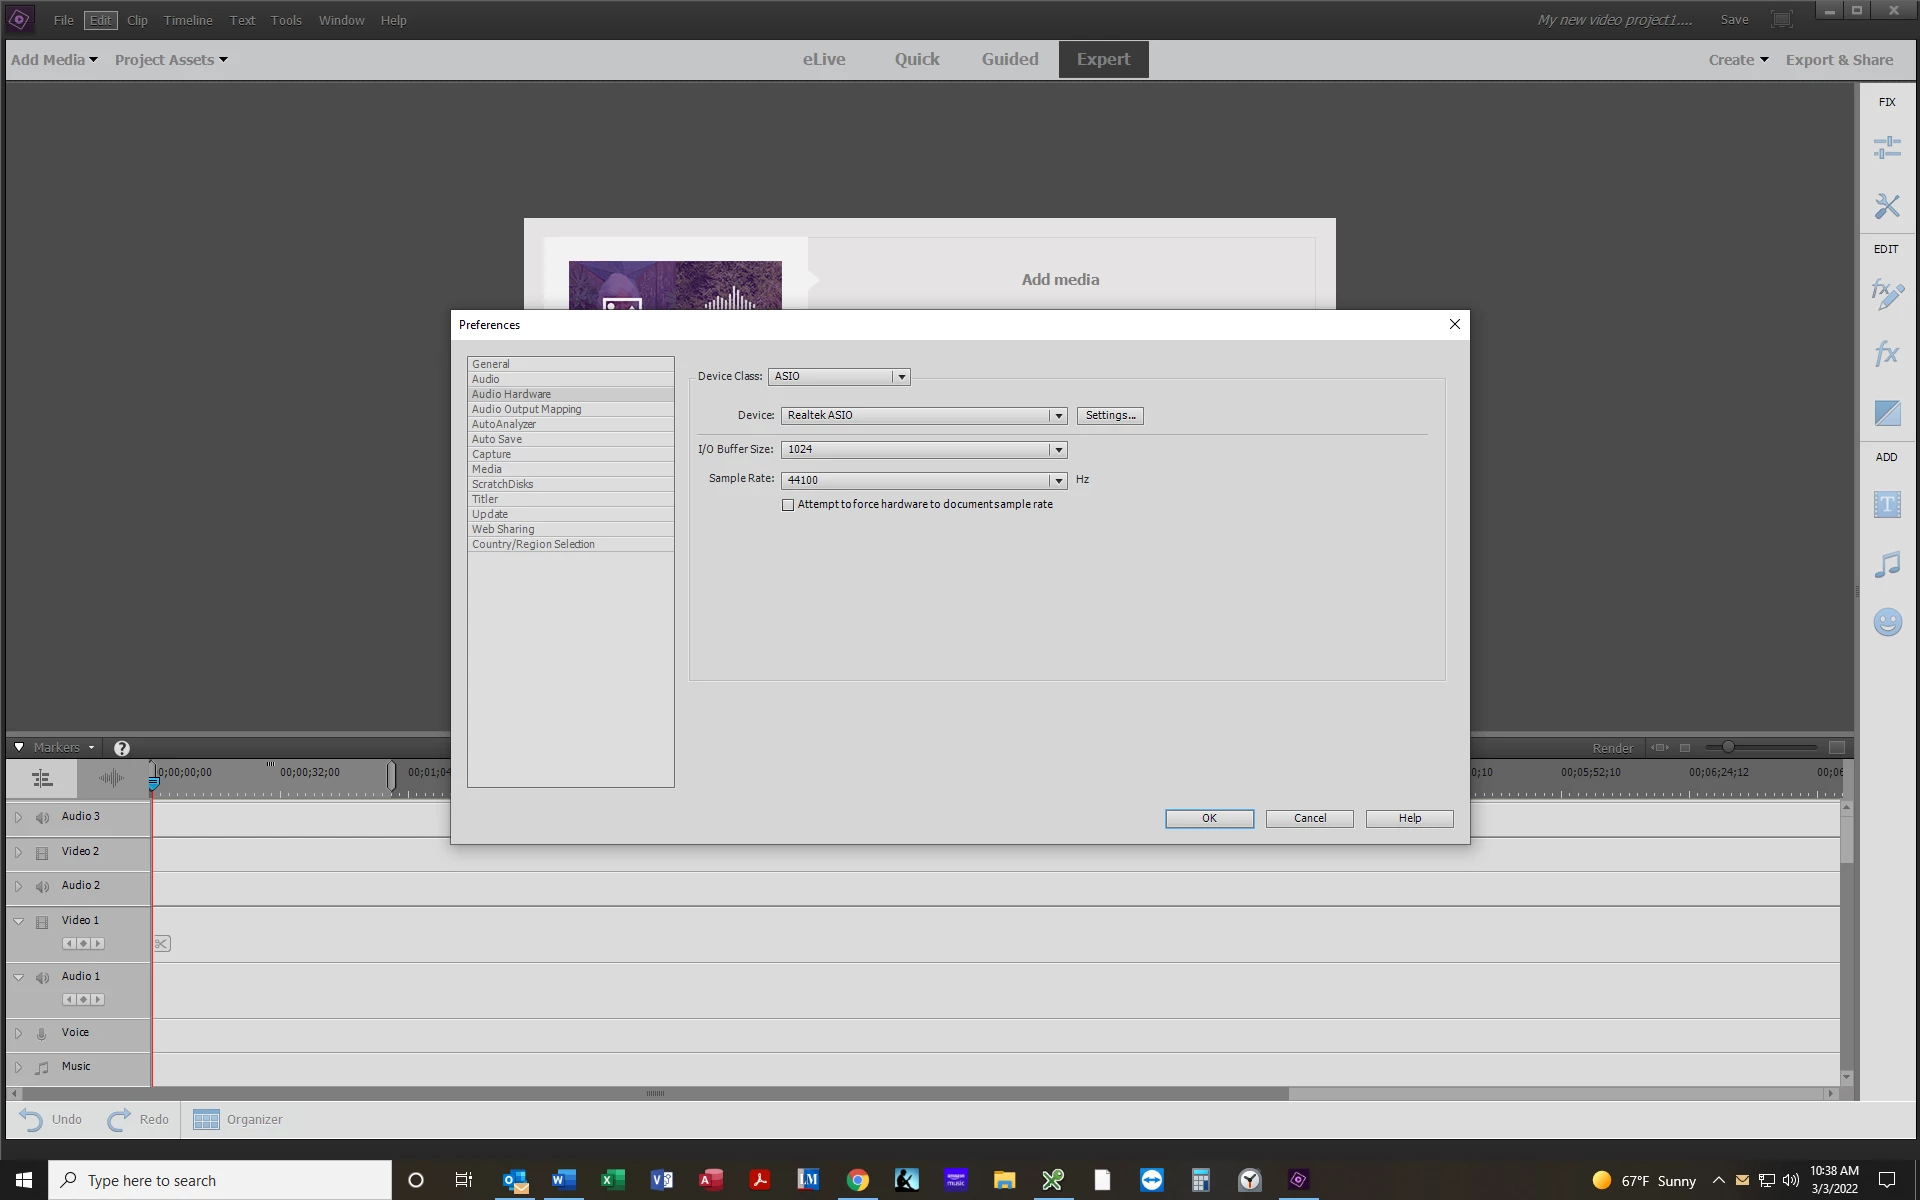The height and width of the screenshot is (1200, 1920).
Task: Click the Settings... button next to Device
Action: (x=1109, y=416)
